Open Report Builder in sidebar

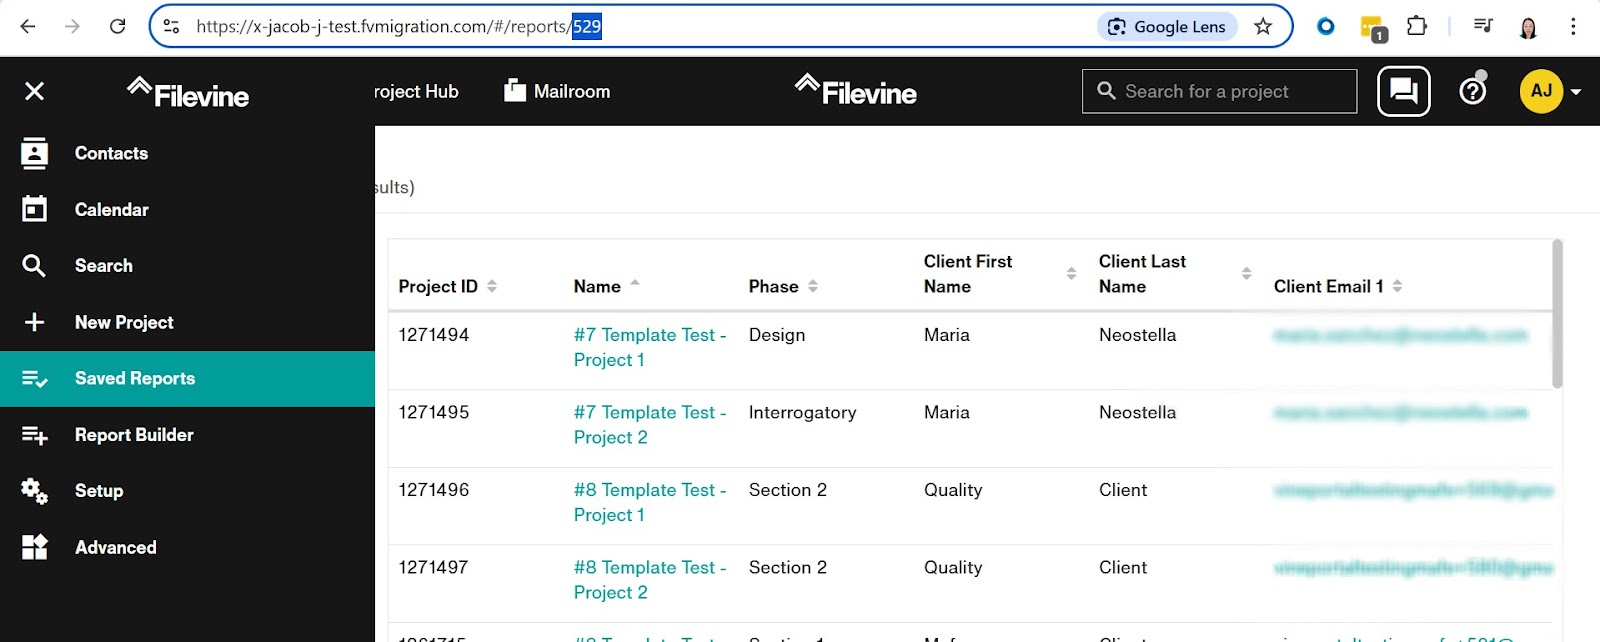[x=187, y=435]
